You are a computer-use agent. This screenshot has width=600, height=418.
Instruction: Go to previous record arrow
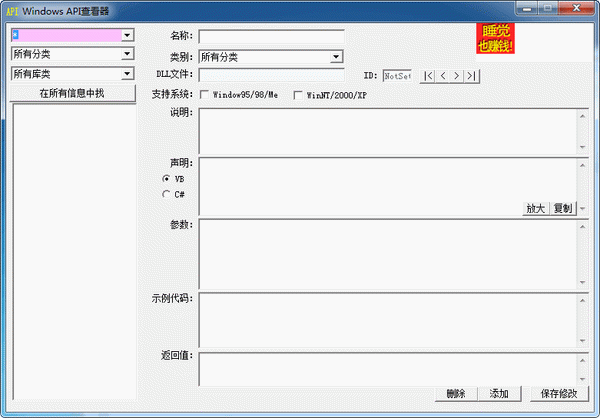(x=442, y=76)
